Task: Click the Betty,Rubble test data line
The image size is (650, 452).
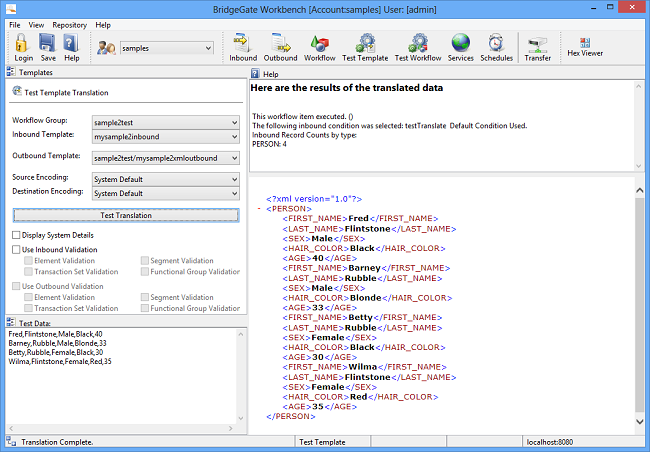Action: click(56, 352)
